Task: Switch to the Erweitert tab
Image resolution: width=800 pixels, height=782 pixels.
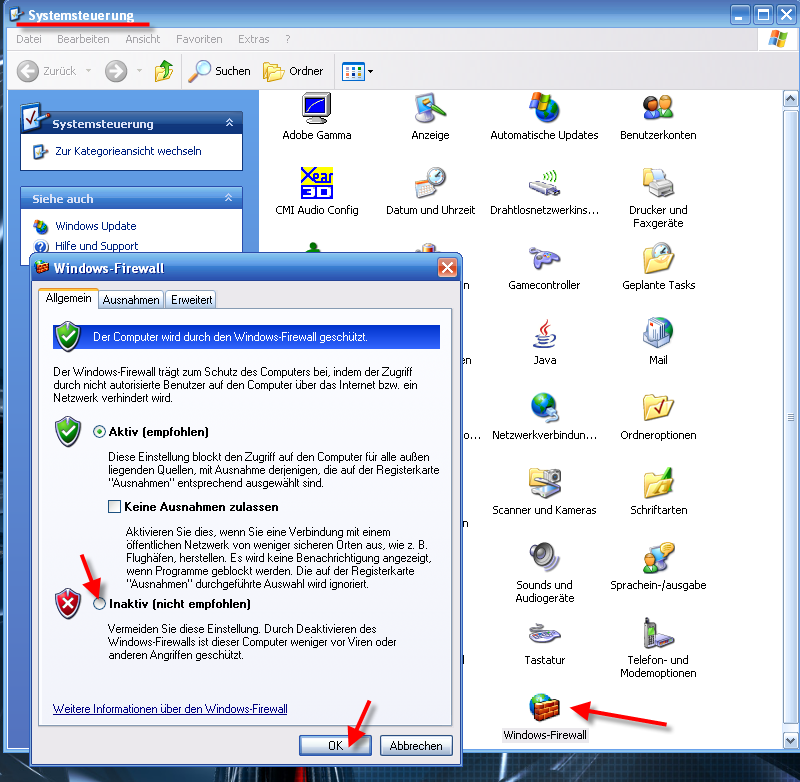Action: tap(191, 300)
